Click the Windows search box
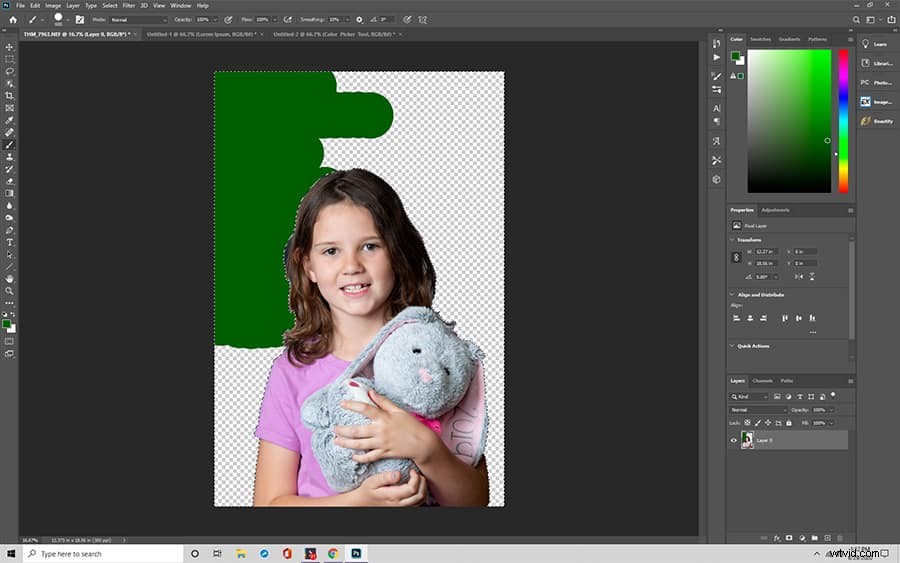Screen dimensions: 900x563 (103, 554)
